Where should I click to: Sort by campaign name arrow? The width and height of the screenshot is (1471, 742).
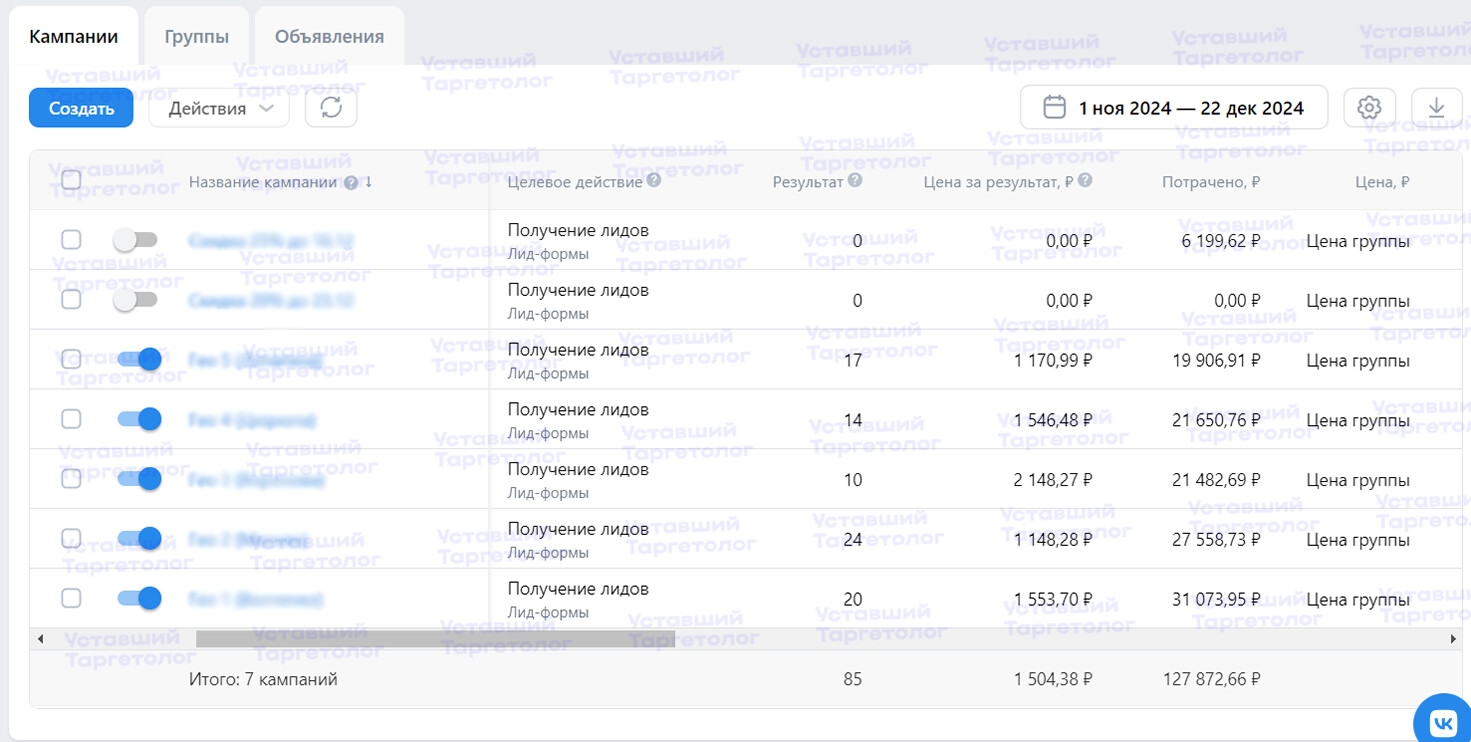[x=369, y=182]
